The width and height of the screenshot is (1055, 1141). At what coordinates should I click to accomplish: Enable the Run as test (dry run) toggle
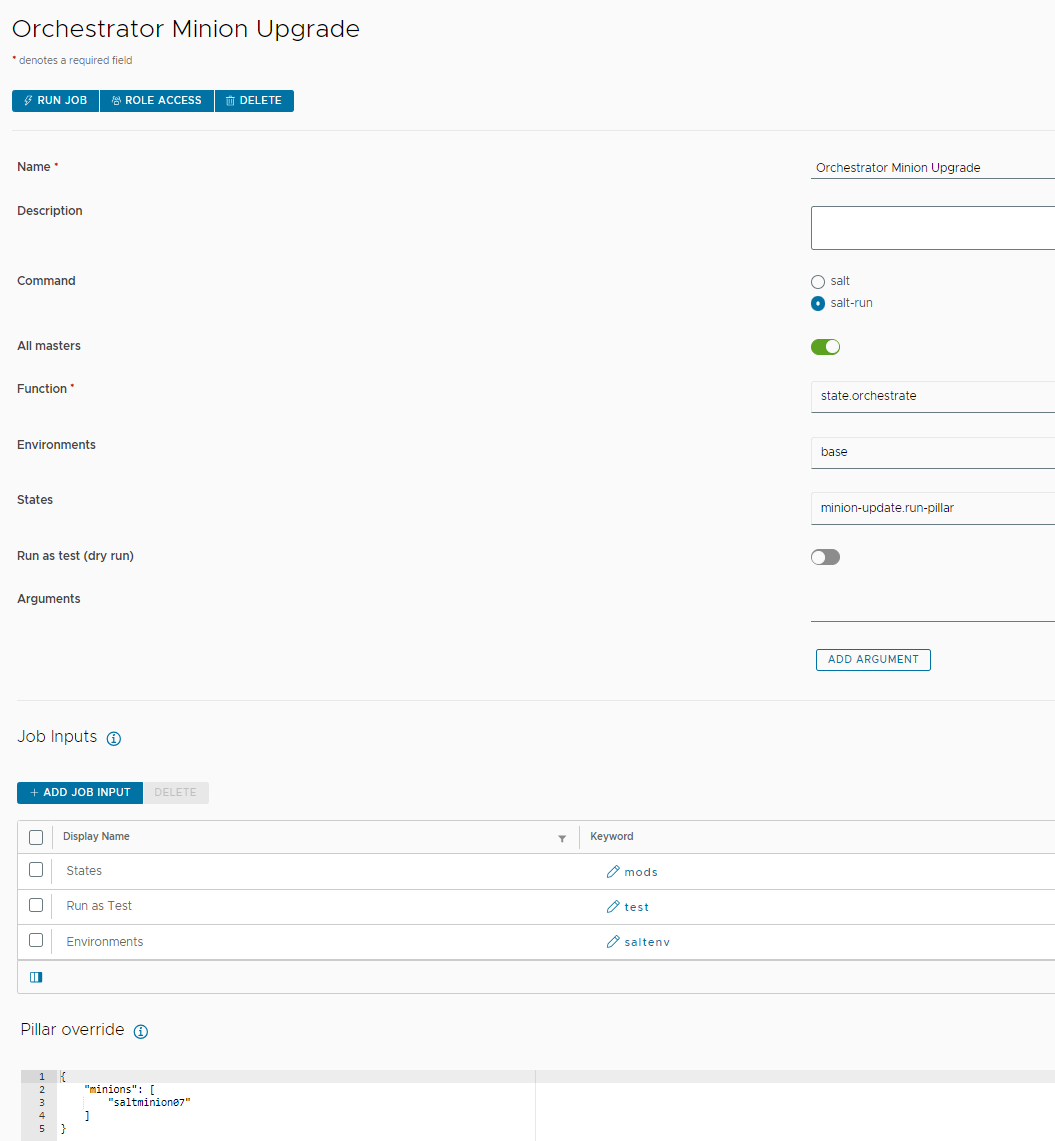(x=825, y=557)
